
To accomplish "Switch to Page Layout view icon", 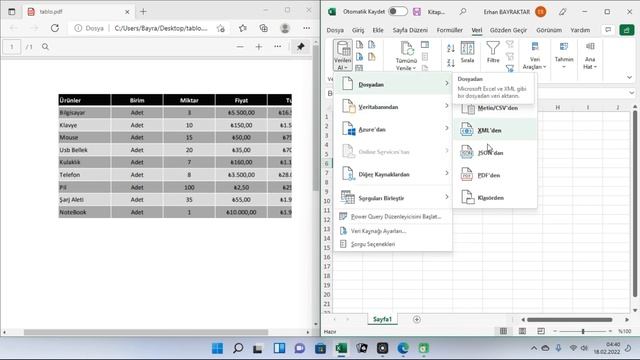I will (x=522, y=331).
